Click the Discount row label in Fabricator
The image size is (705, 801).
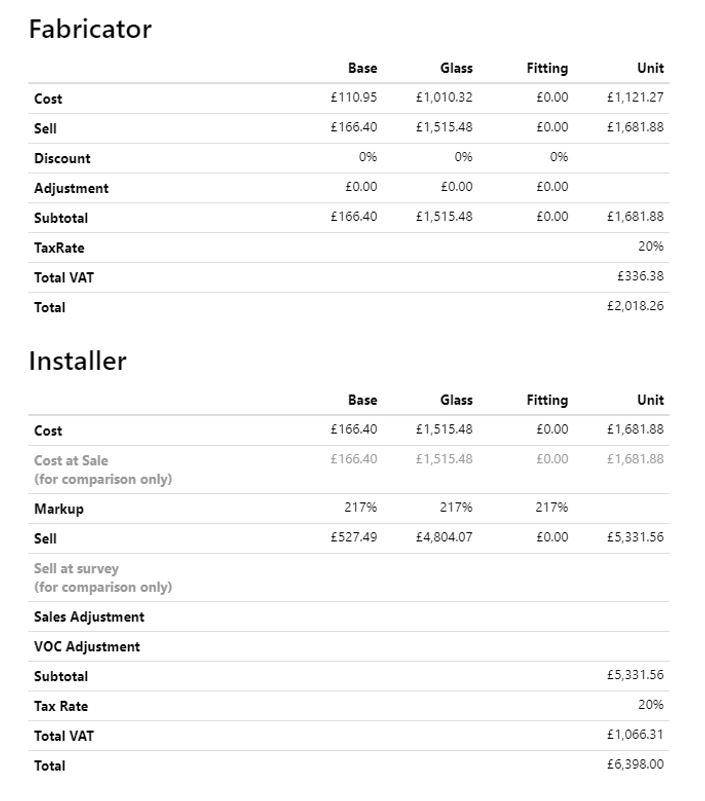(62, 158)
